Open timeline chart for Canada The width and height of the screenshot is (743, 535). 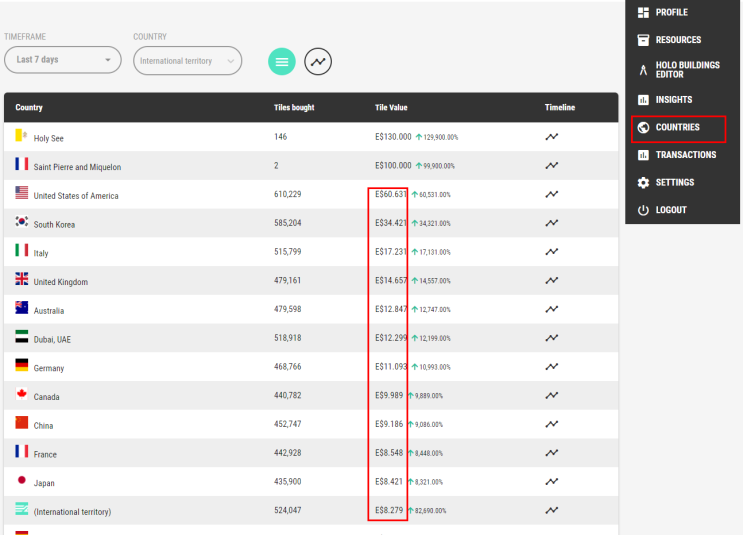pyautogui.click(x=552, y=395)
